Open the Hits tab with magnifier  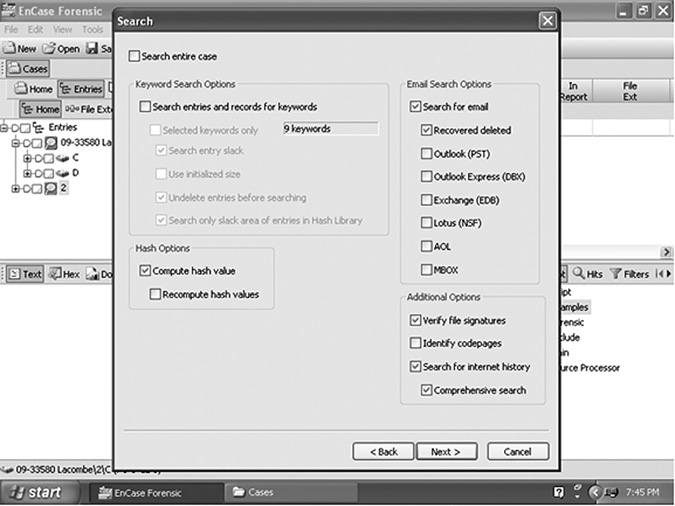tap(588, 273)
